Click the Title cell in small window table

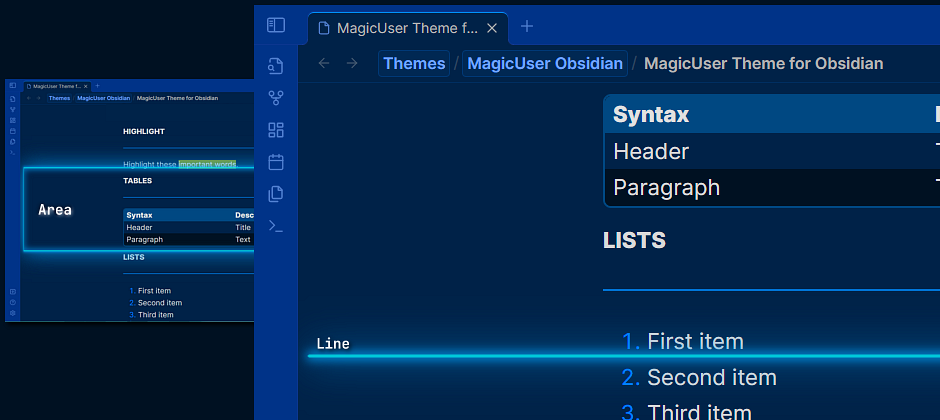pyautogui.click(x=243, y=228)
